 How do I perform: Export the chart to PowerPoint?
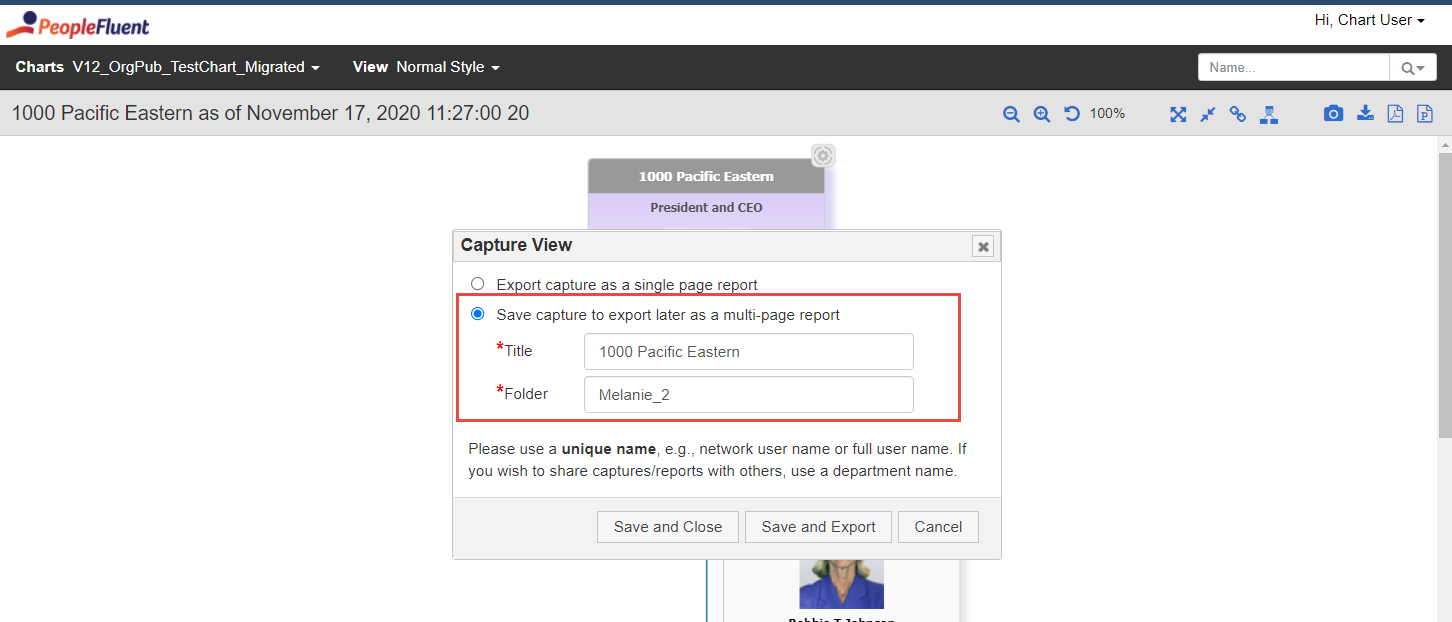pos(1424,113)
